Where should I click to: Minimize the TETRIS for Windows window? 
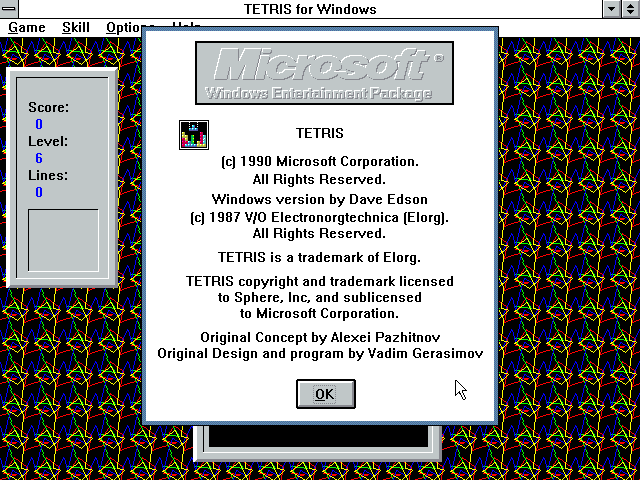[x=611, y=9]
